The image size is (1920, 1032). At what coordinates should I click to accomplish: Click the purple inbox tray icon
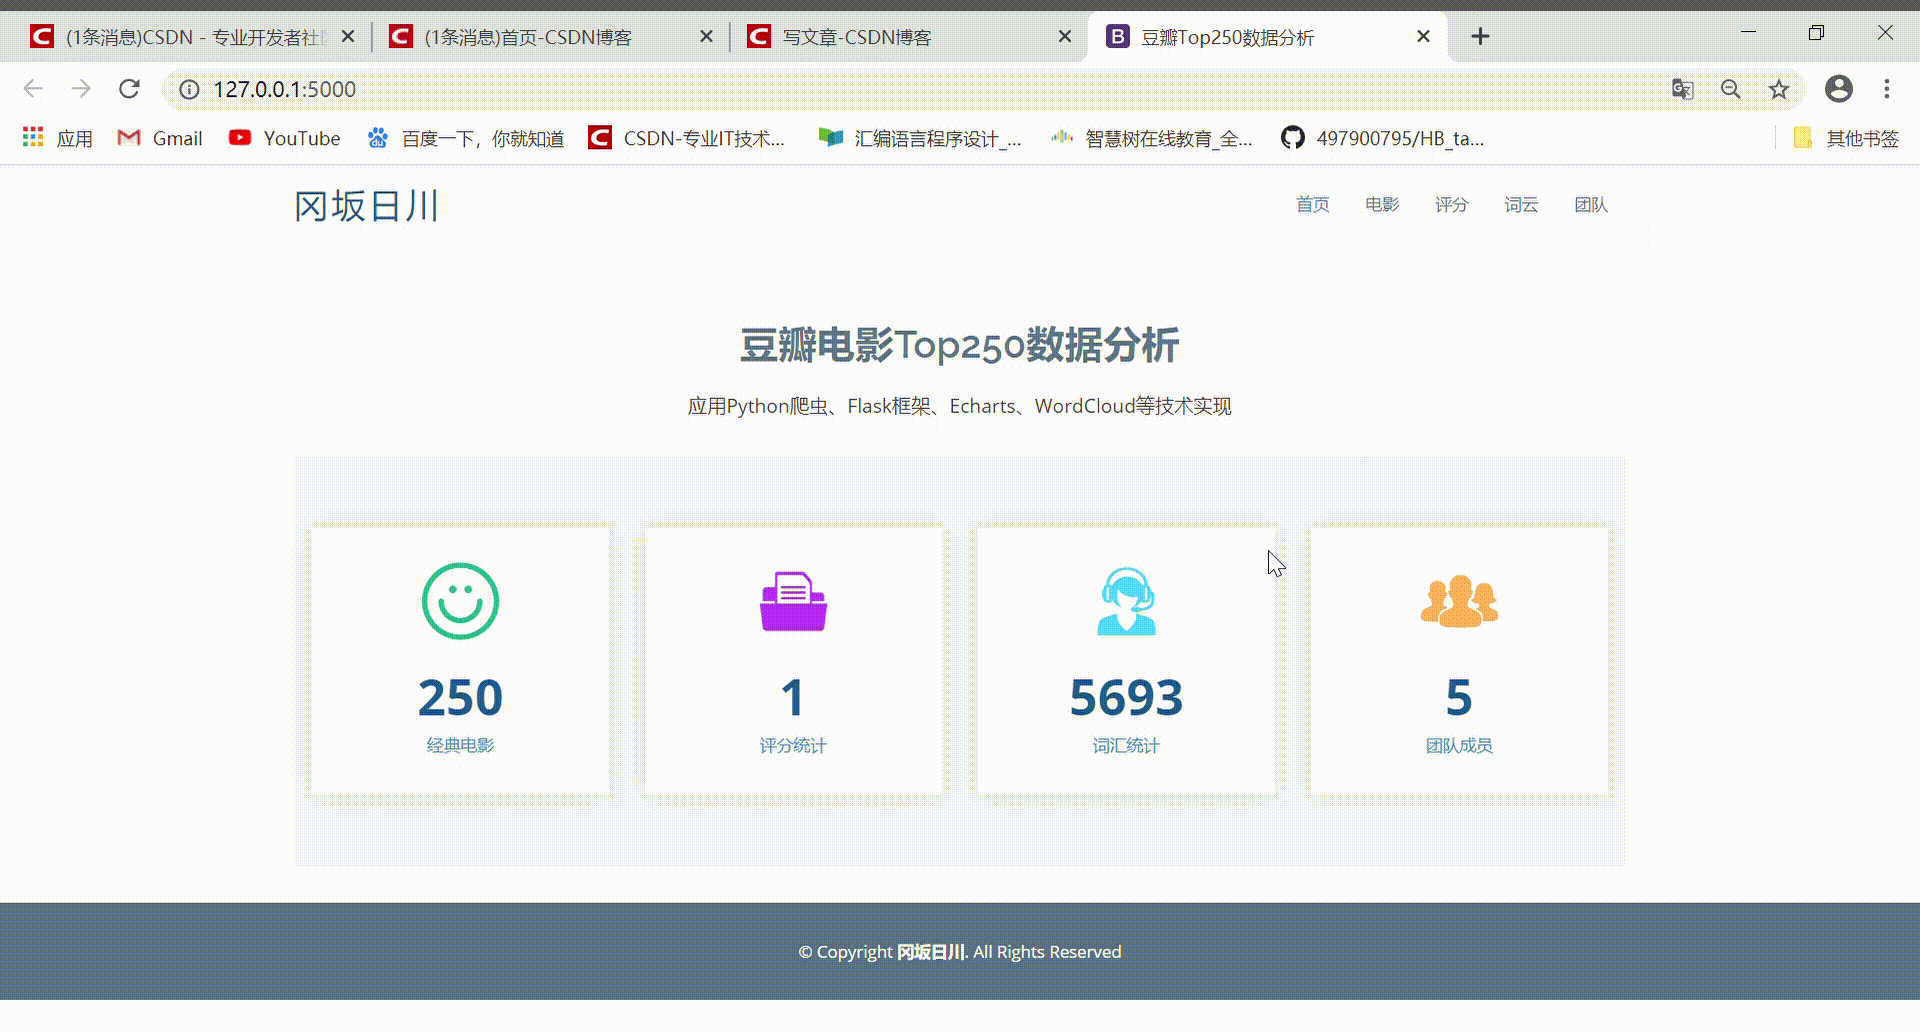793,601
